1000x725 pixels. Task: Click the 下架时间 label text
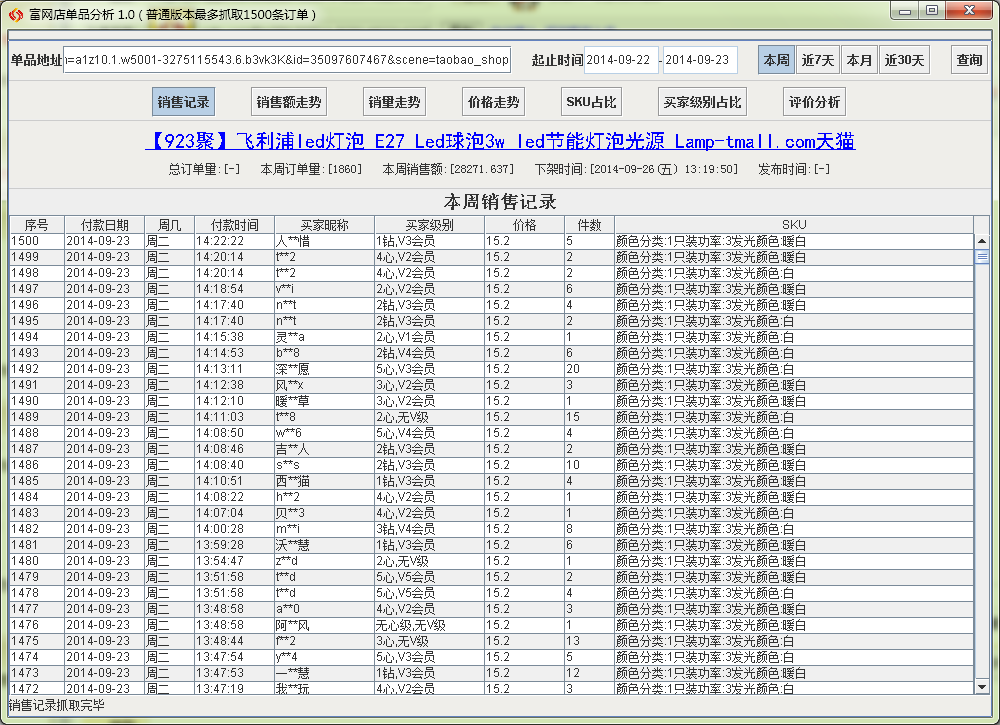pos(636,169)
